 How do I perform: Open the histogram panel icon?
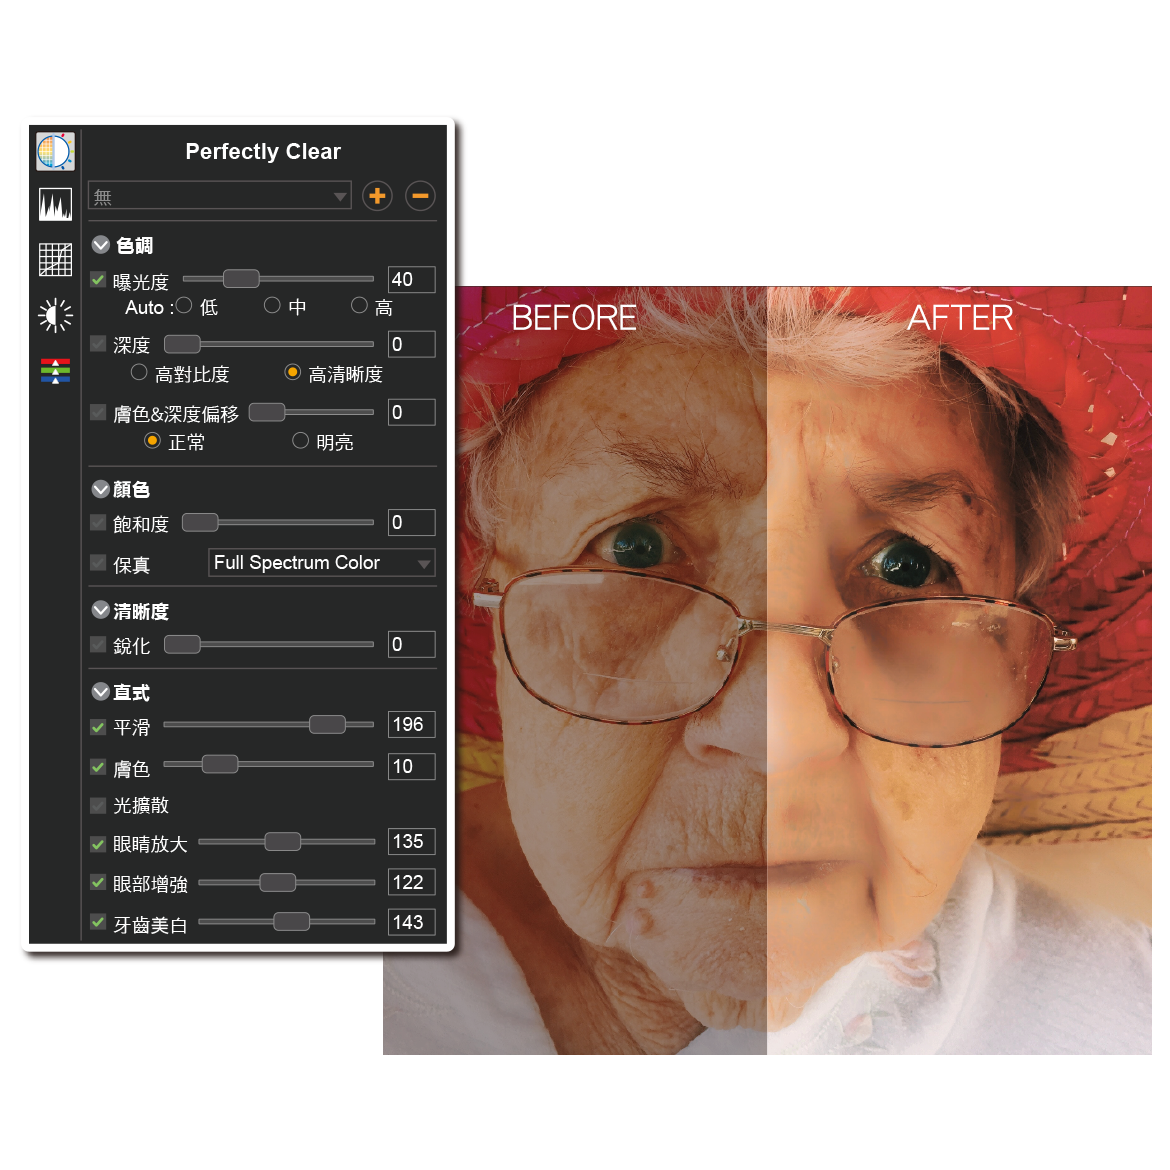(x=55, y=204)
